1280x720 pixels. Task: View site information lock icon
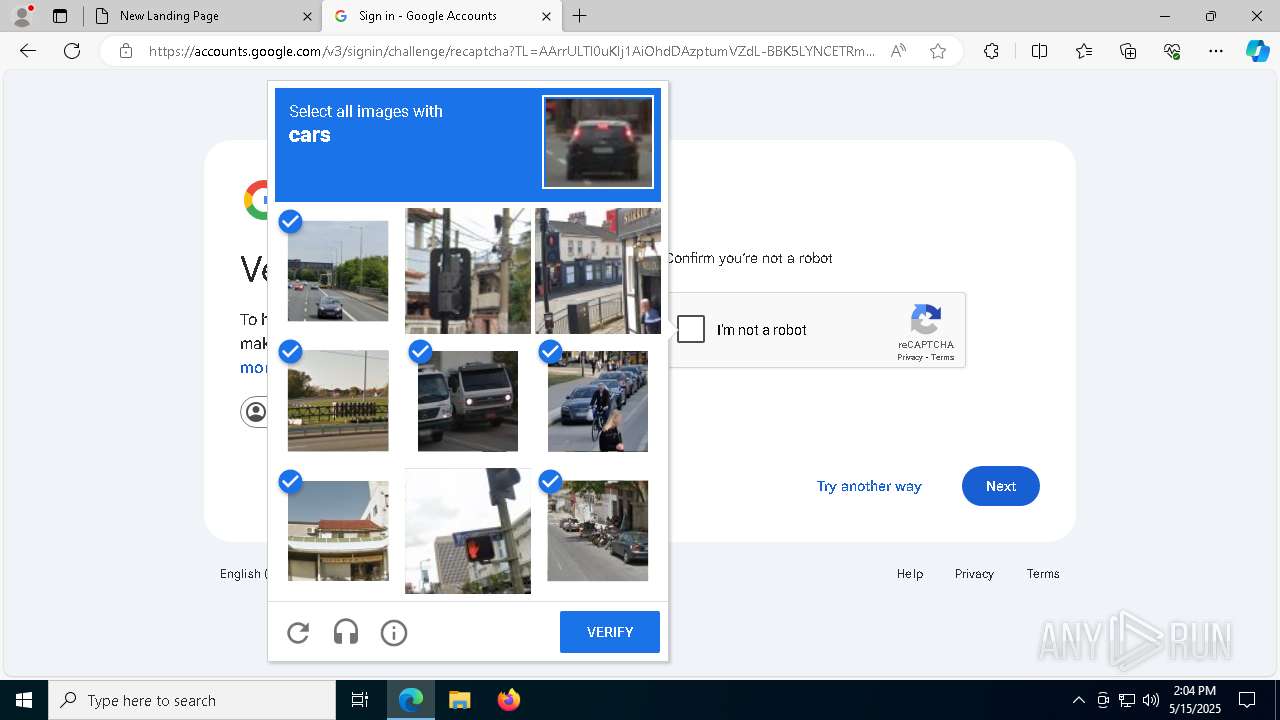pos(126,51)
